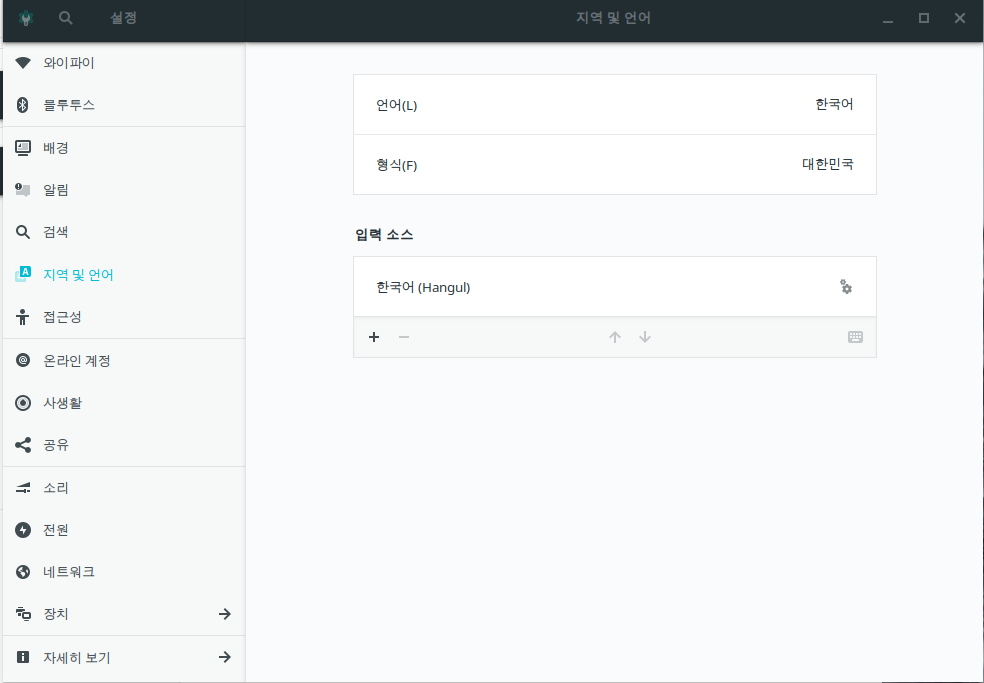Select 블루투스 in the sidebar
Viewport: 984px width, 683px height.
click(124, 105)
